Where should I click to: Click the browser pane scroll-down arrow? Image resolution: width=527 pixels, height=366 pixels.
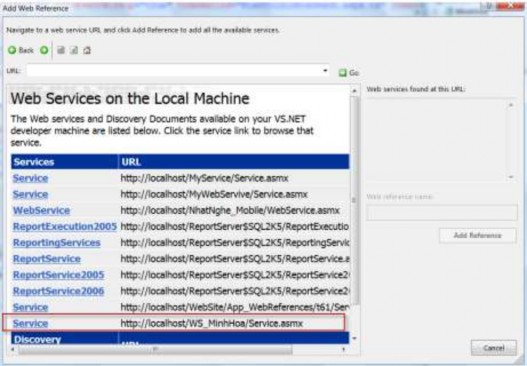pyautogui.click(x=354, y=339)
